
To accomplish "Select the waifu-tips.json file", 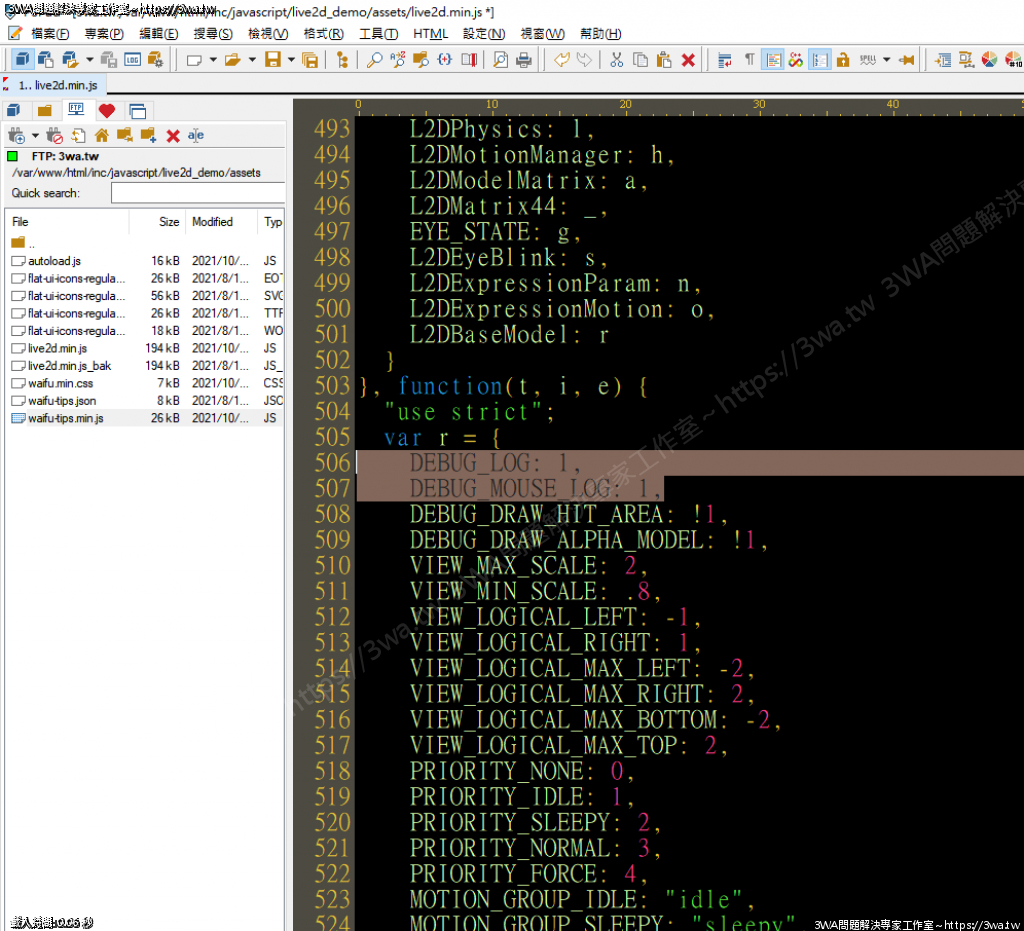I will coord(62,401).
